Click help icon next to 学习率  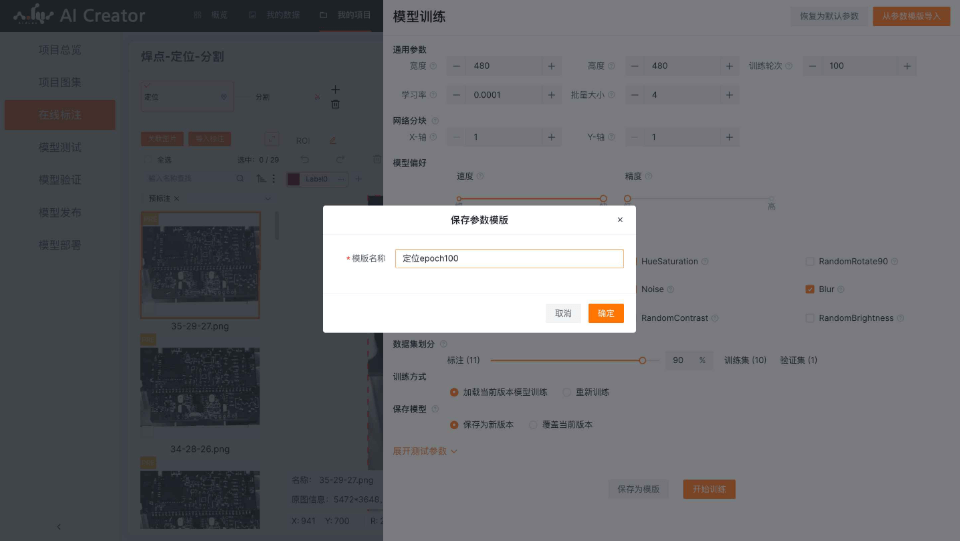[x=433, y=95]
